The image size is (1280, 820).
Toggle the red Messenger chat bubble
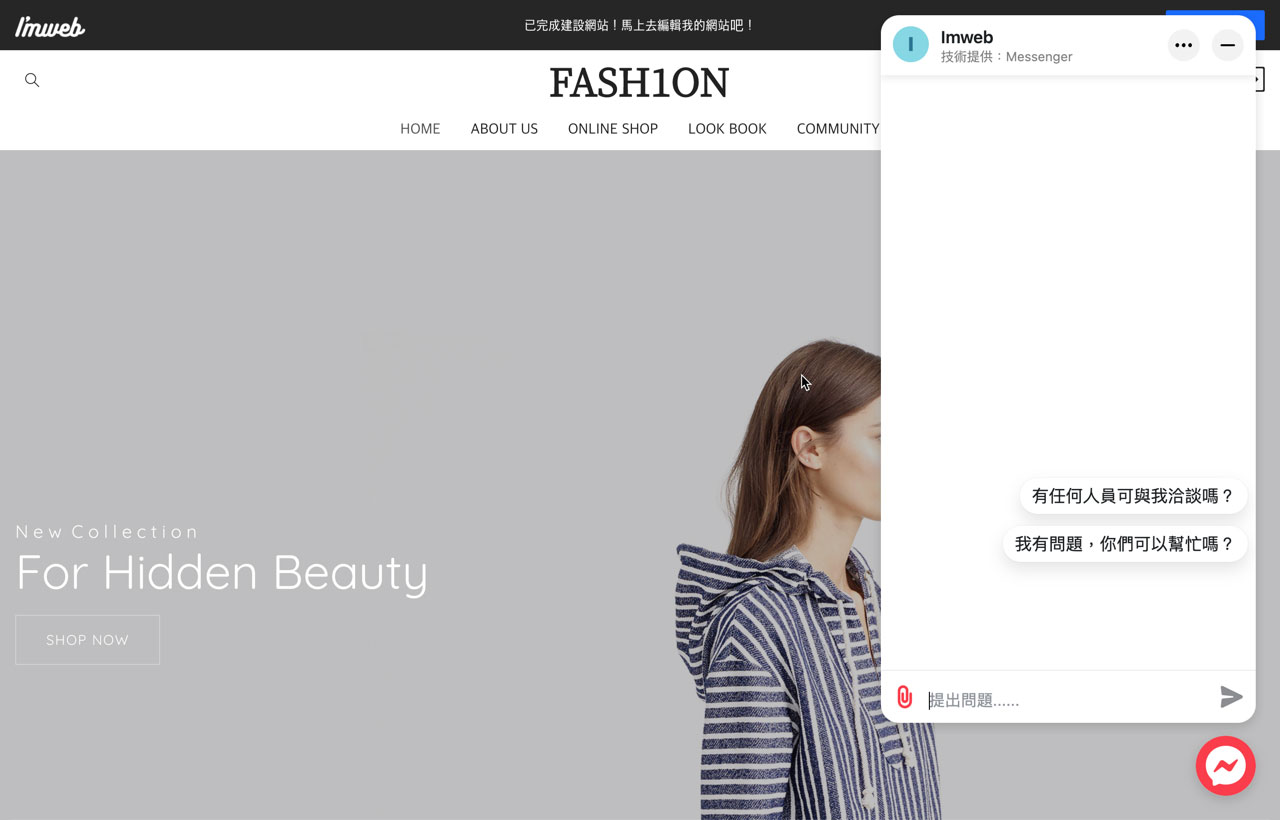(1225, 766)
